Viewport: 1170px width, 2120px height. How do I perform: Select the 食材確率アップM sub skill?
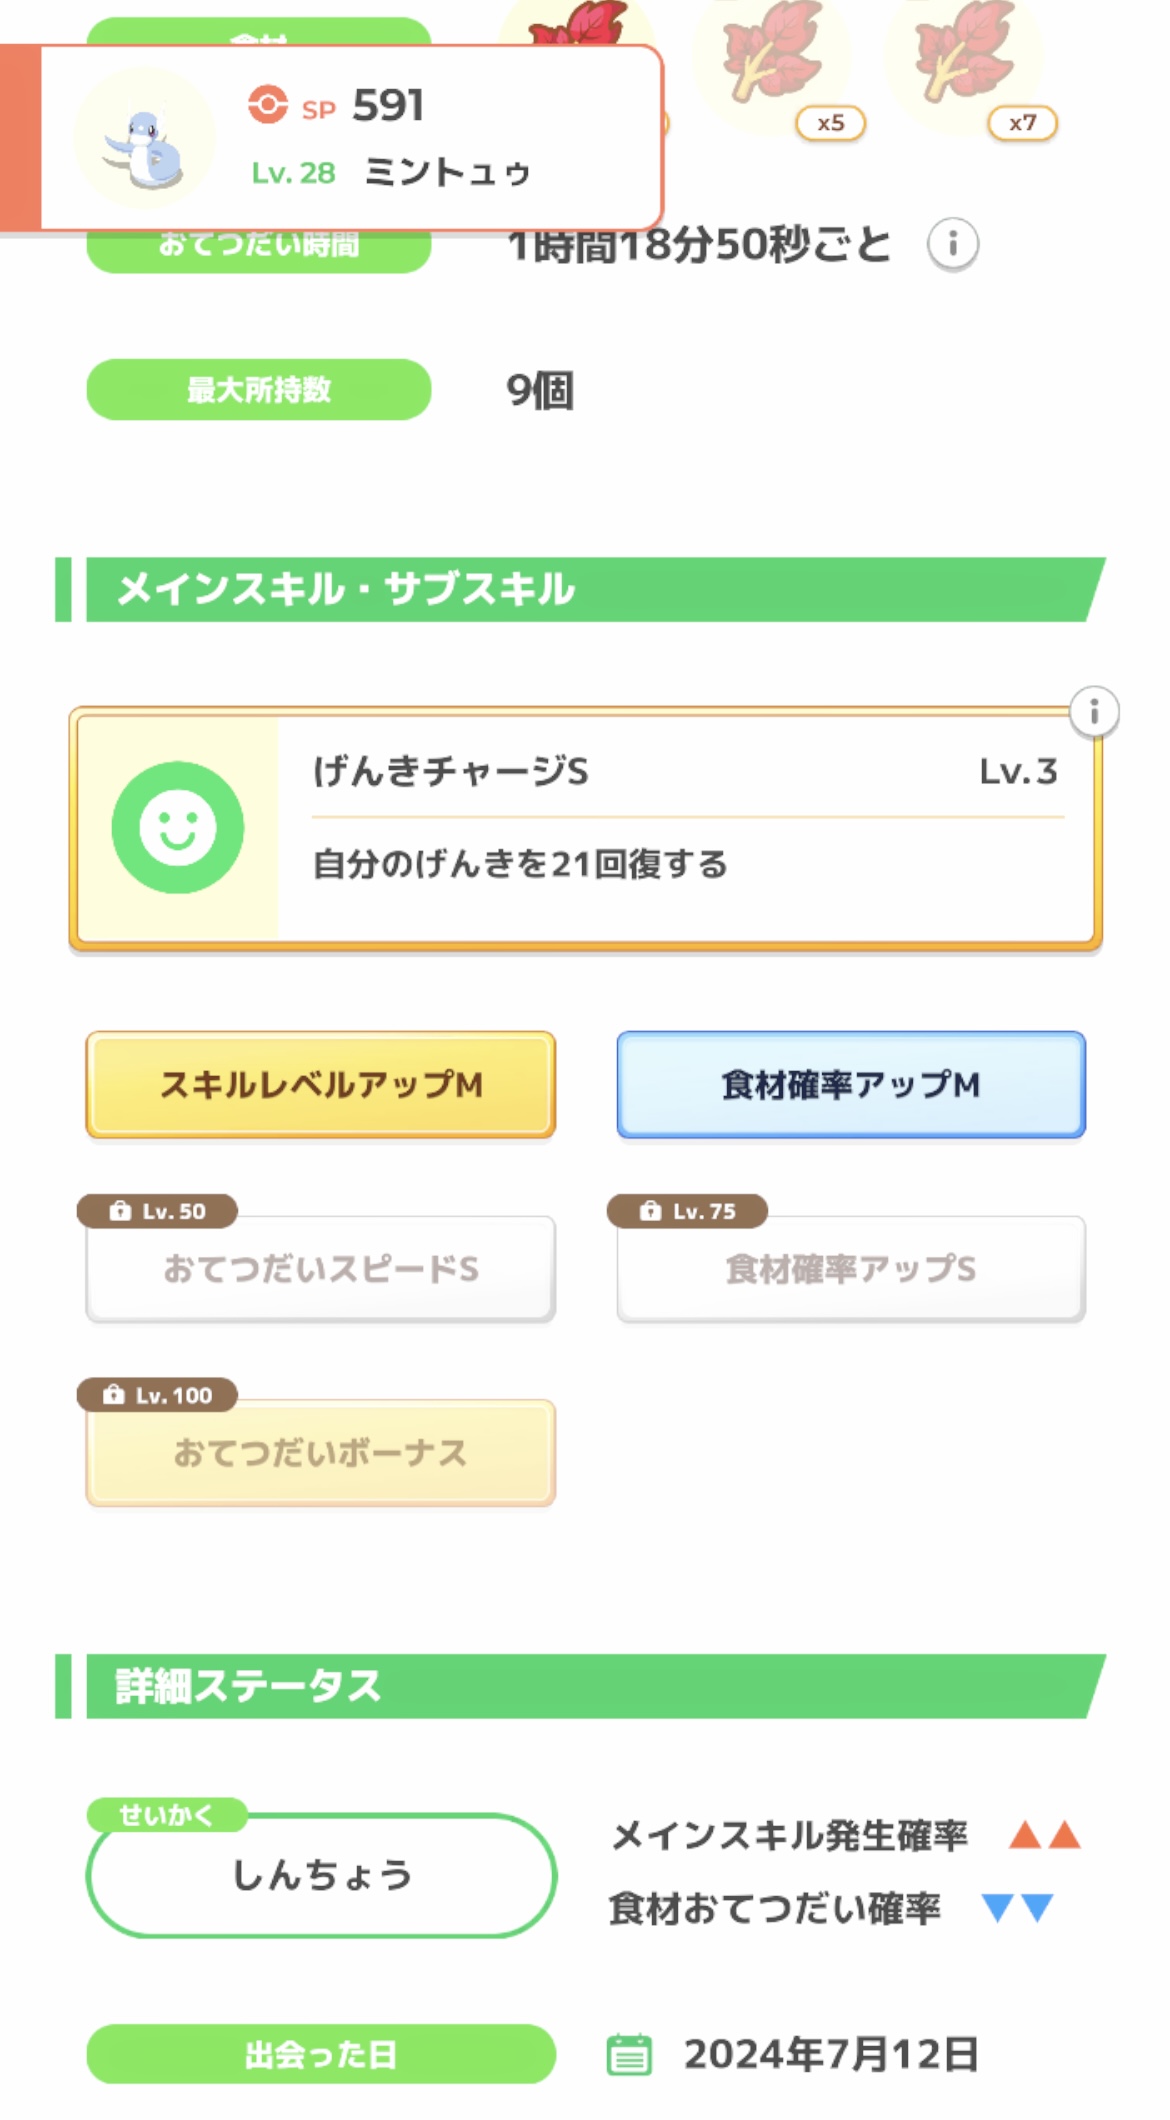(x=851, y=1085)
